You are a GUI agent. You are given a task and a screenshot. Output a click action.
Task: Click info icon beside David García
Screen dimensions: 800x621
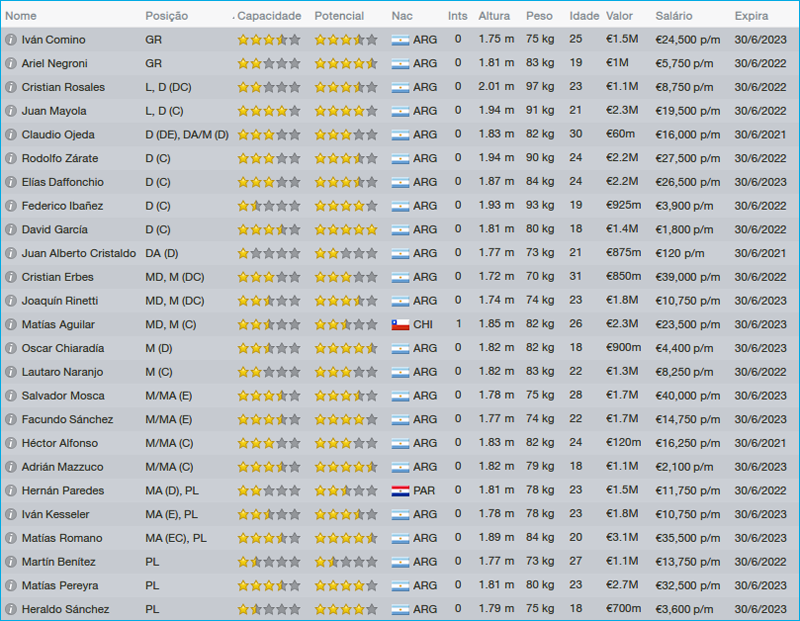coord(11,230)
